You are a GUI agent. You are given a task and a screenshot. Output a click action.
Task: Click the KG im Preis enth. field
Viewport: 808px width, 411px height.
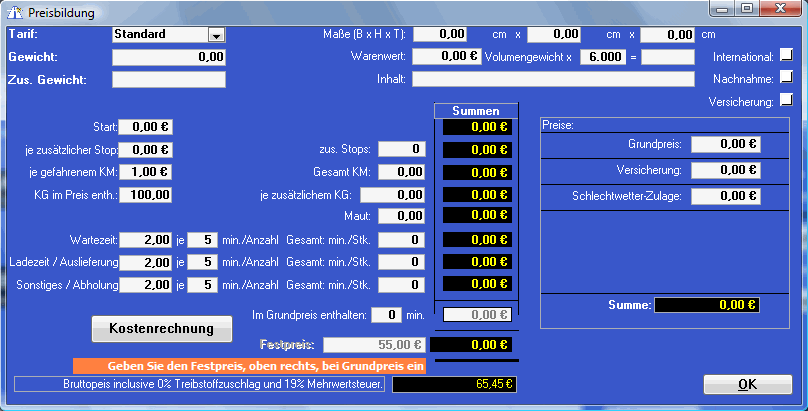point(146,194)
